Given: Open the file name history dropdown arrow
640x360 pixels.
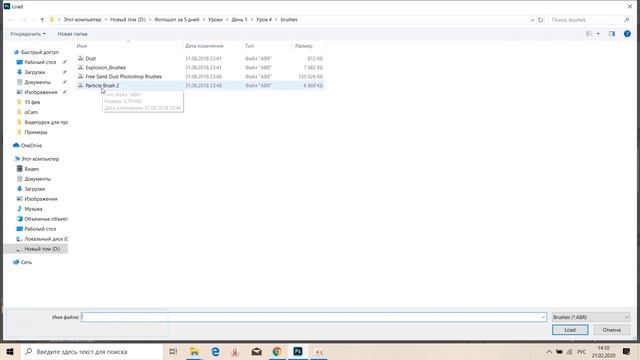Looking at the screenshot, I should (x=543, y=317).
